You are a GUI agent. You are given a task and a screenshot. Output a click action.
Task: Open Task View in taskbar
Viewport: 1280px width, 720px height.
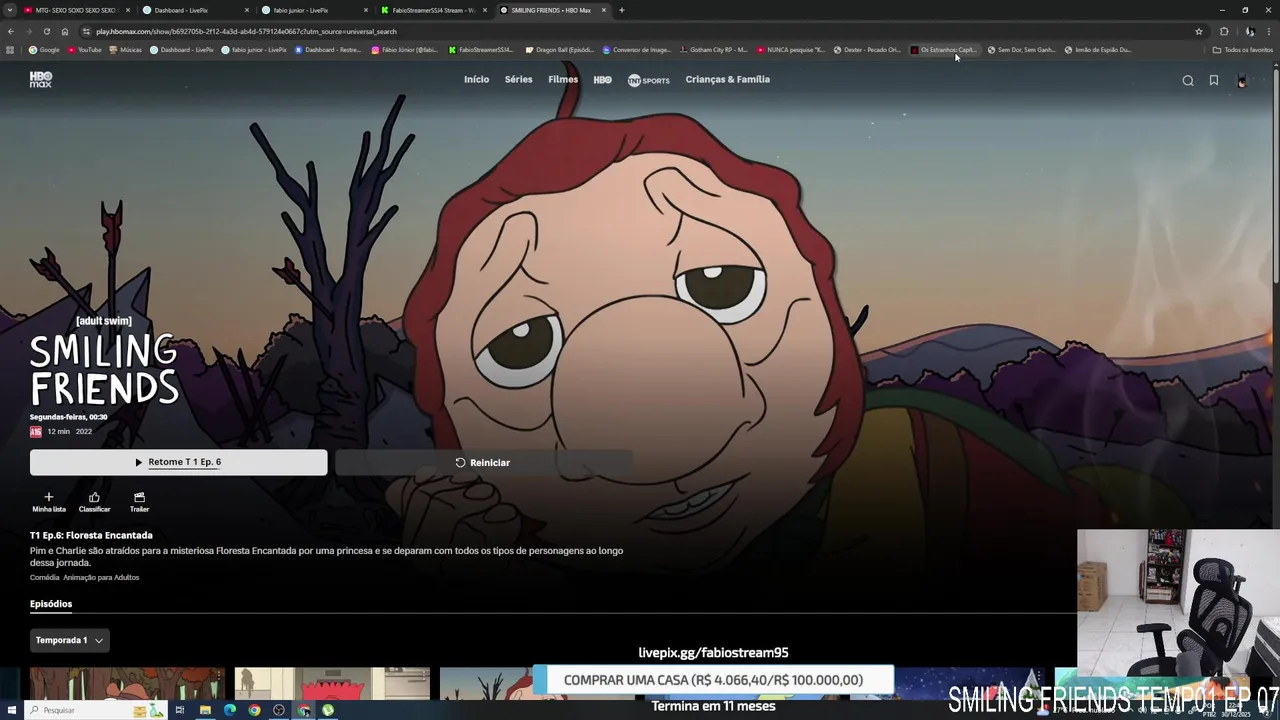(180, 710)
